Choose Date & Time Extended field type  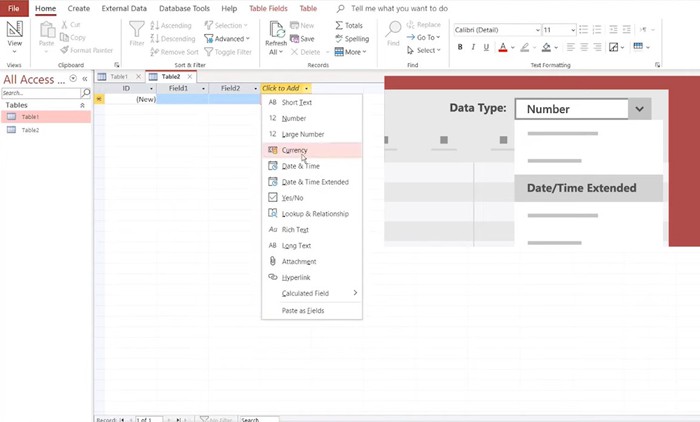tap(312, 182)
